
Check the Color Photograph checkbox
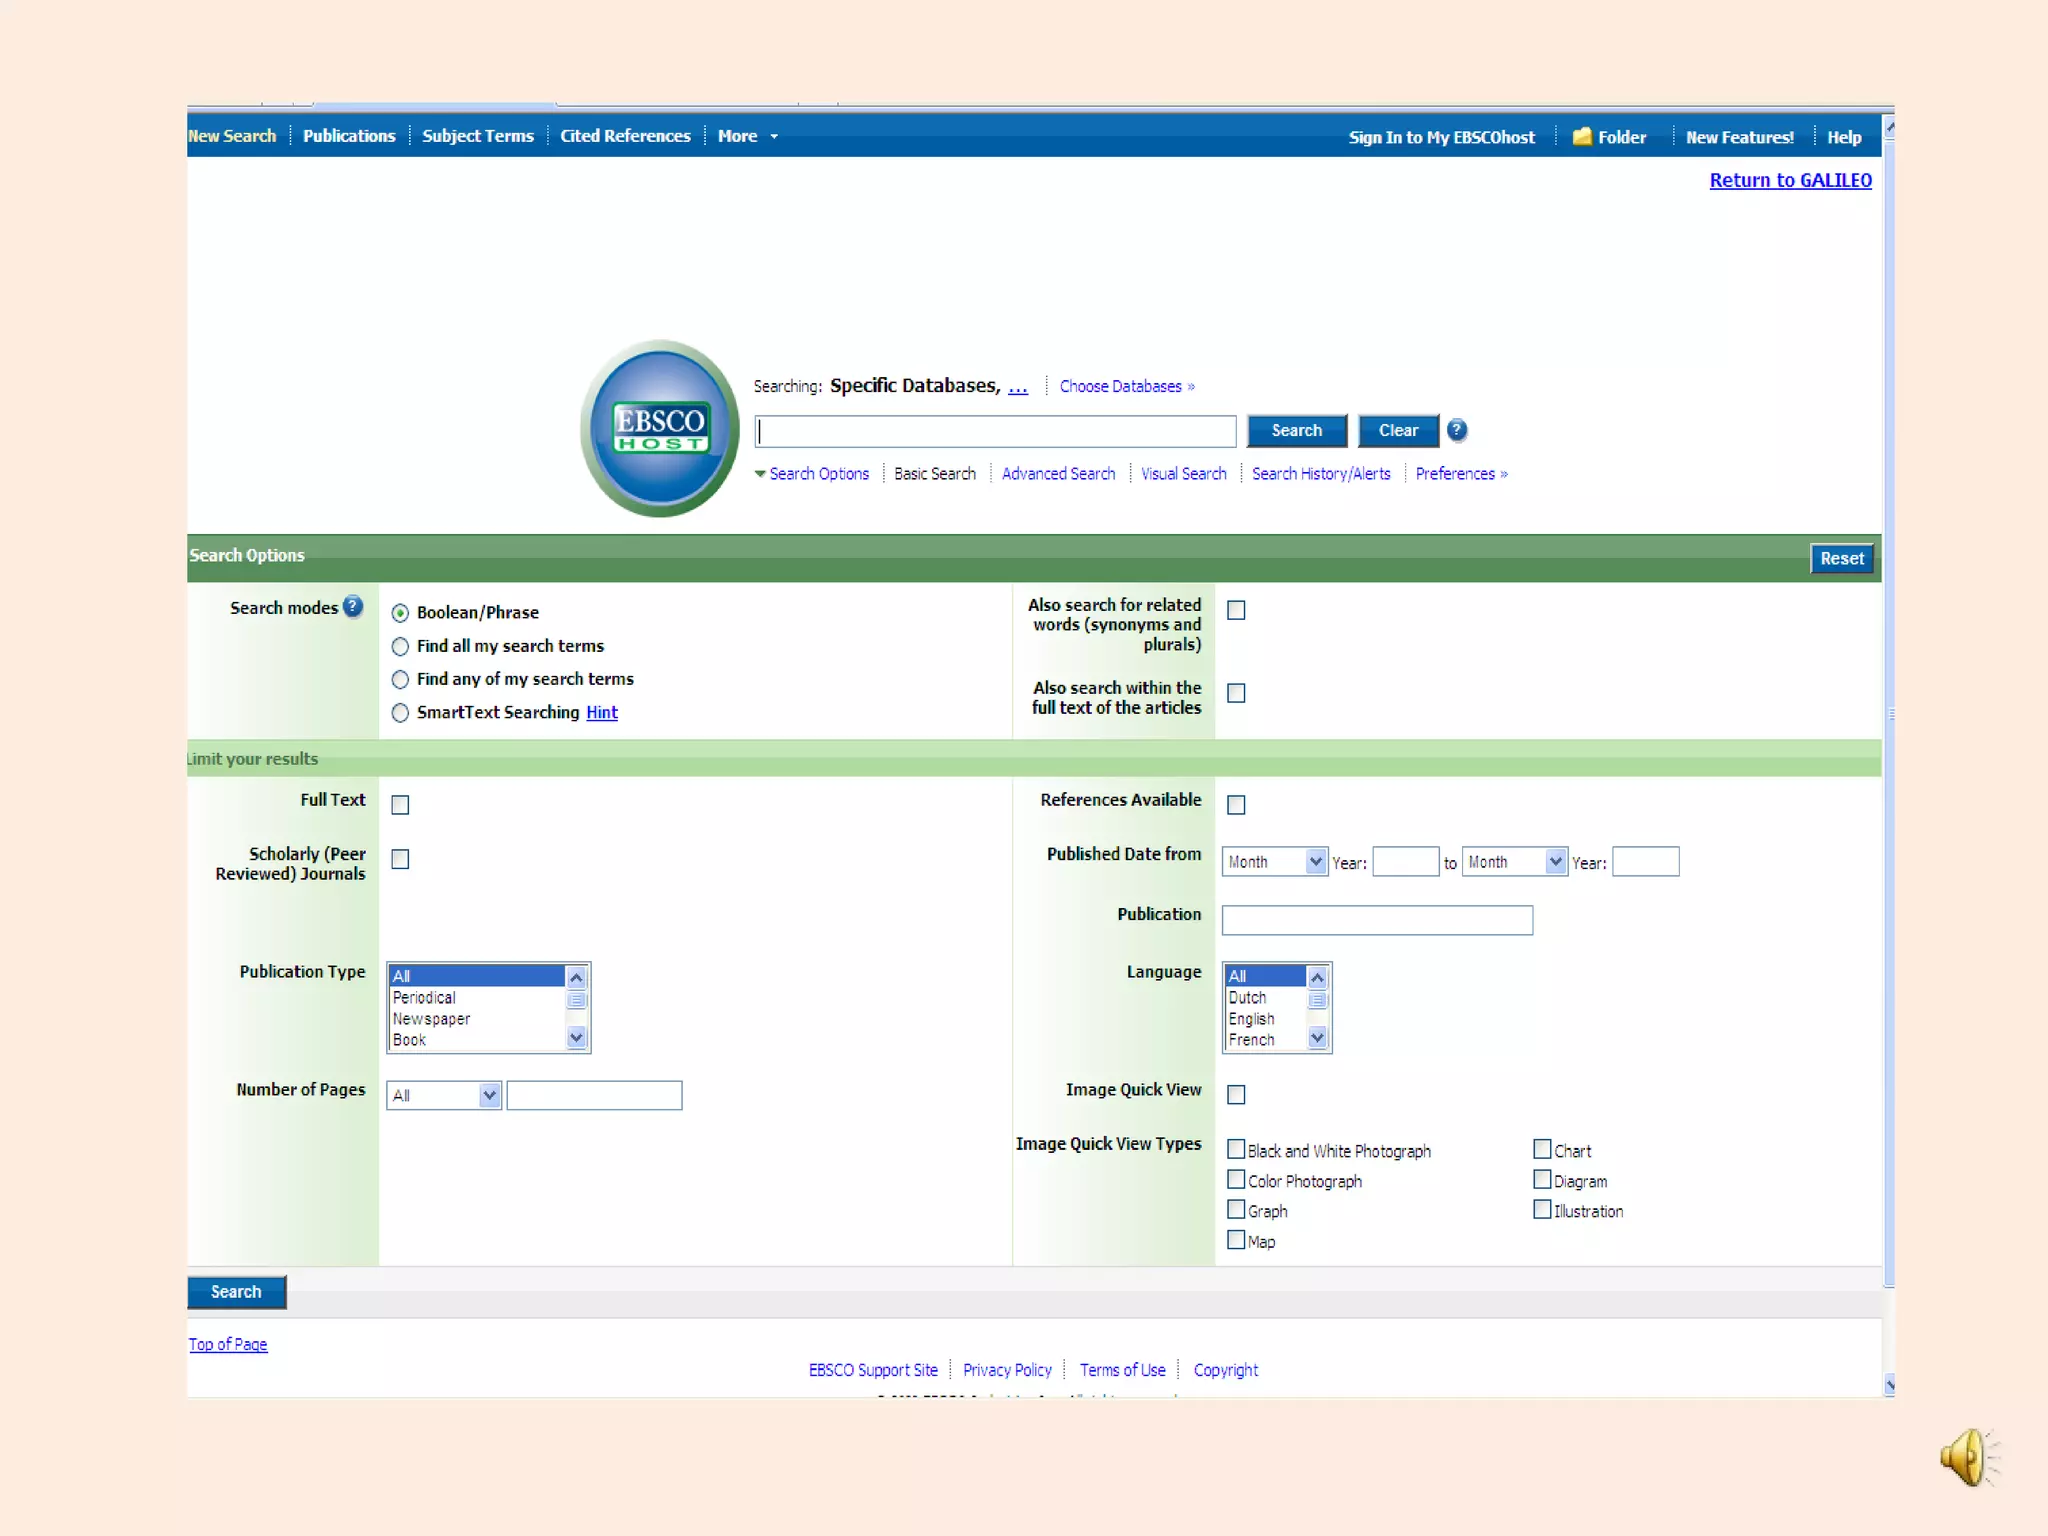[x=1236, y=1180]
